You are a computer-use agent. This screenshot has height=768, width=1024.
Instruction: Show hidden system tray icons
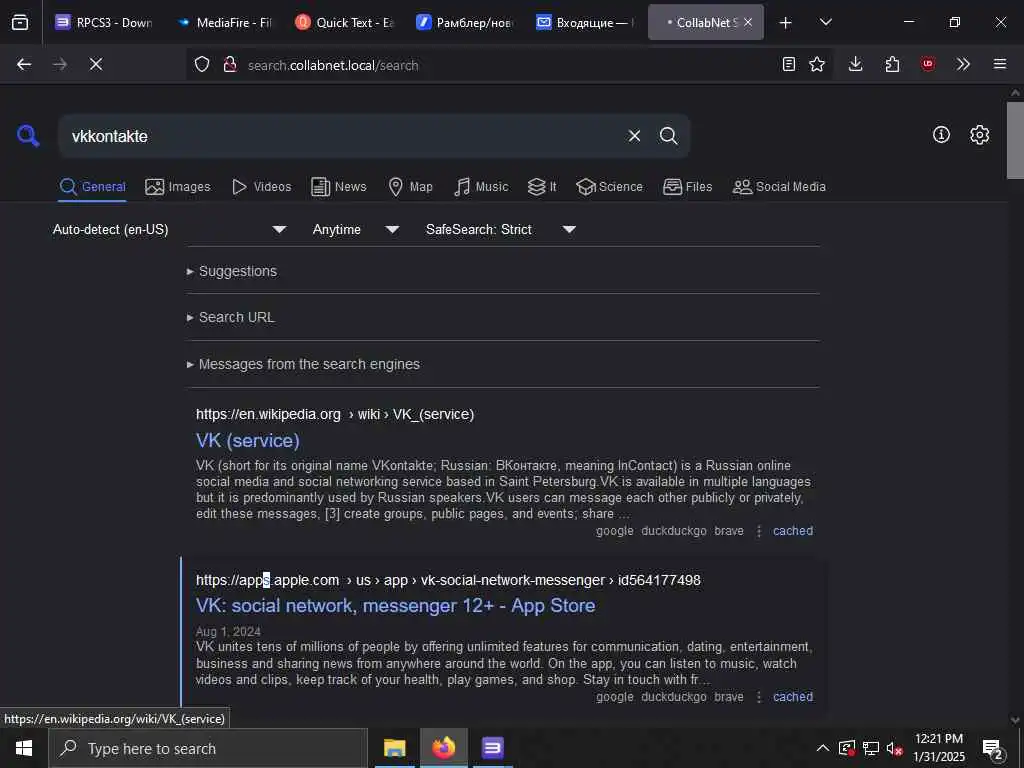[x=823, y=748]
